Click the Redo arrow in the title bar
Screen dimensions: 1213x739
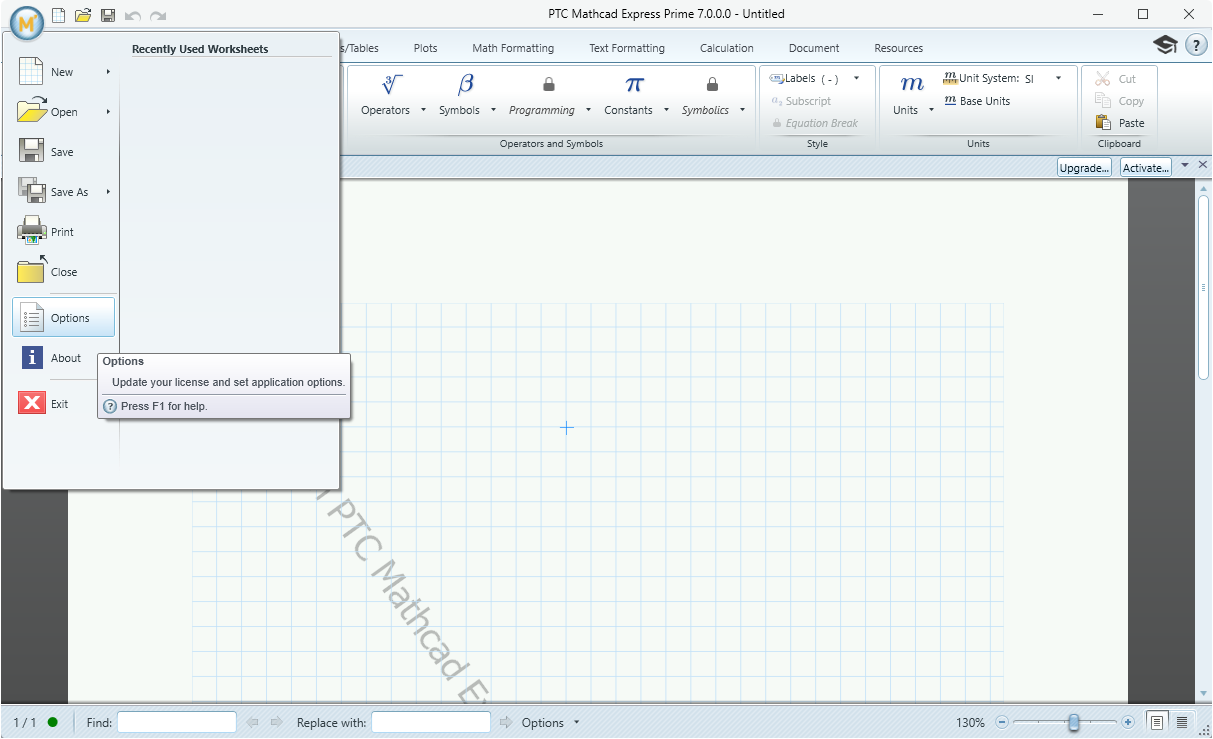(158, 15)
